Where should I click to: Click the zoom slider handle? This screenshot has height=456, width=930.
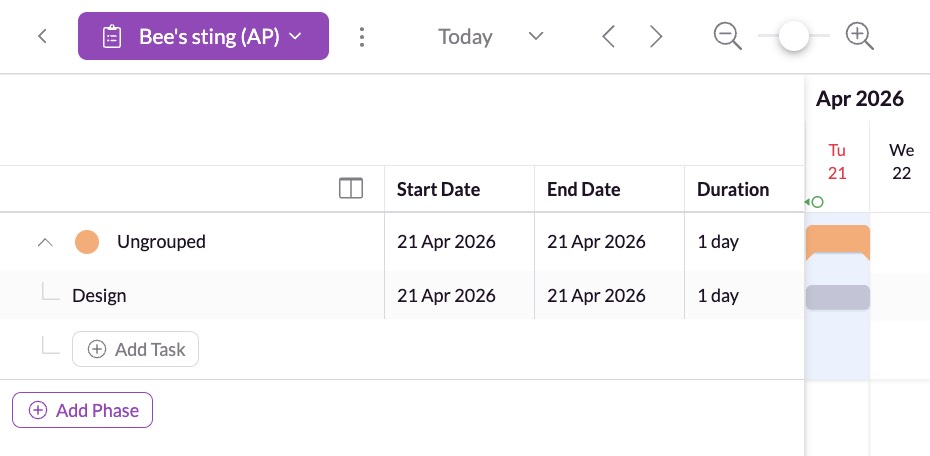tap(793, 36)
